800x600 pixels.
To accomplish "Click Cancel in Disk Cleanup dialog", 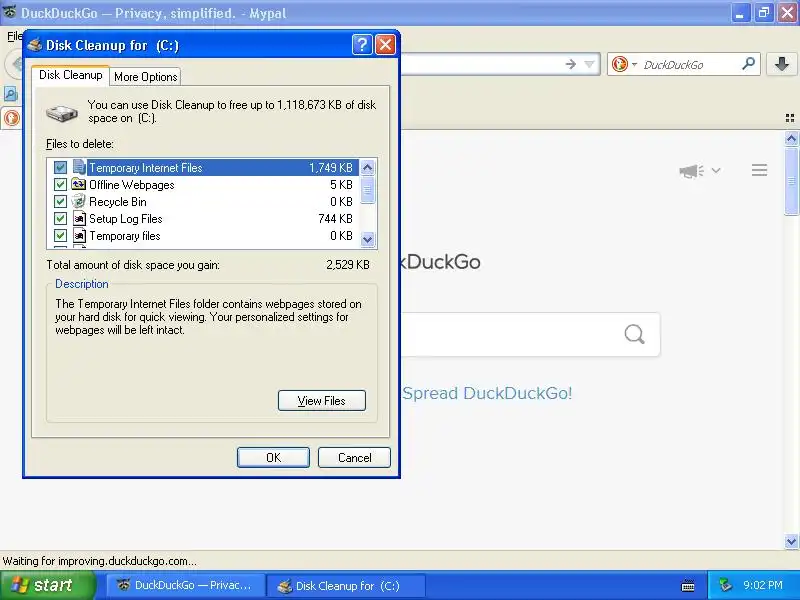I will click(x=355, y=457).
